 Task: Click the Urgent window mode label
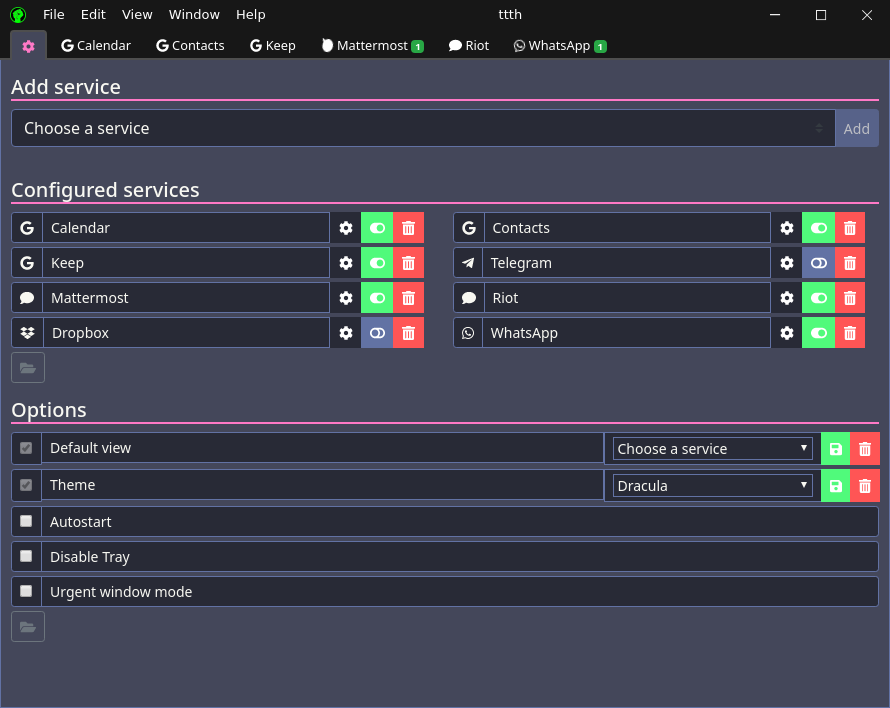pos(121,592)
